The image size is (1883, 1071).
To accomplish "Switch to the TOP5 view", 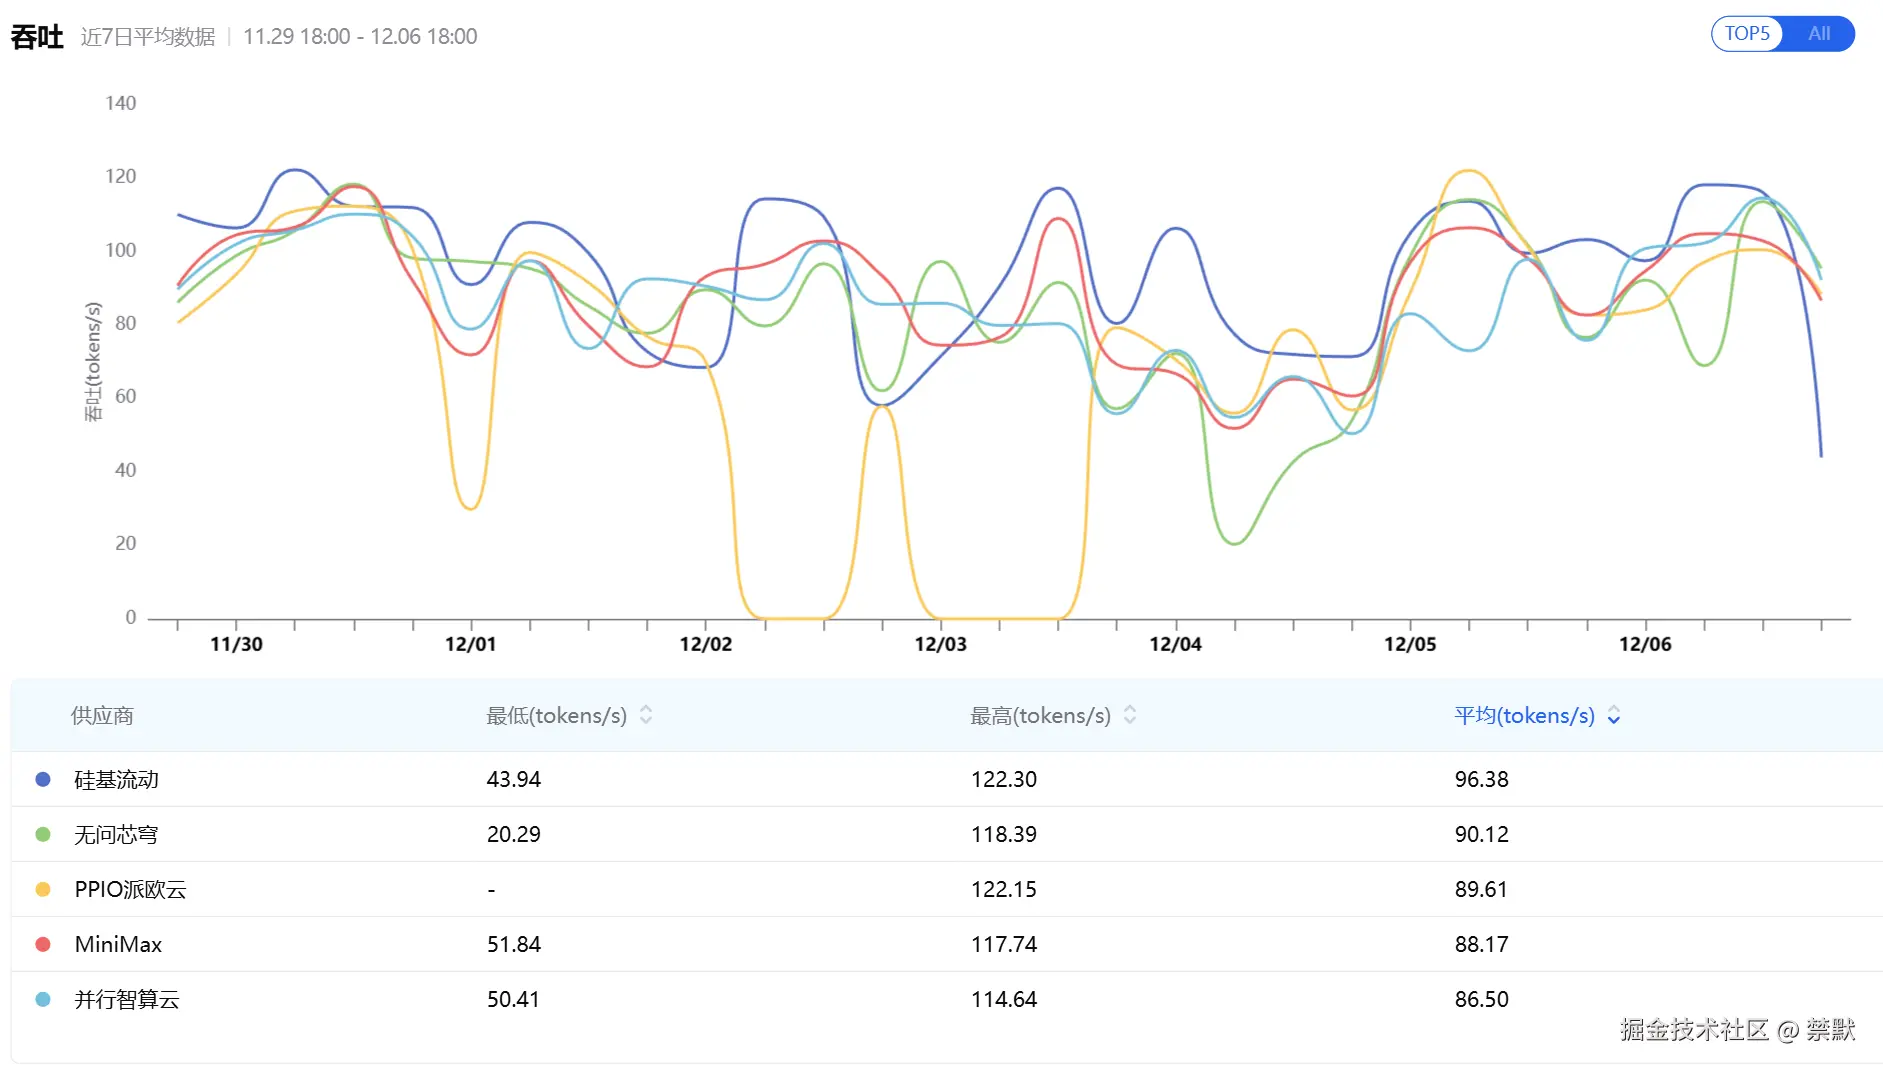I will (1747, 34).
